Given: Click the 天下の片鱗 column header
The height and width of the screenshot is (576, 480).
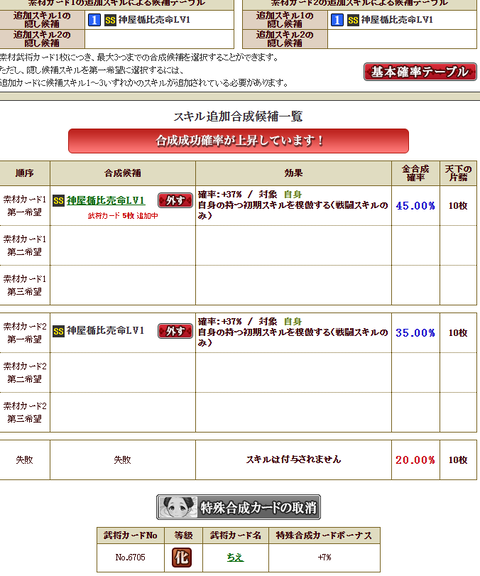Looking at the screenshot, I should pyautogui.click(x=458, y=173).
